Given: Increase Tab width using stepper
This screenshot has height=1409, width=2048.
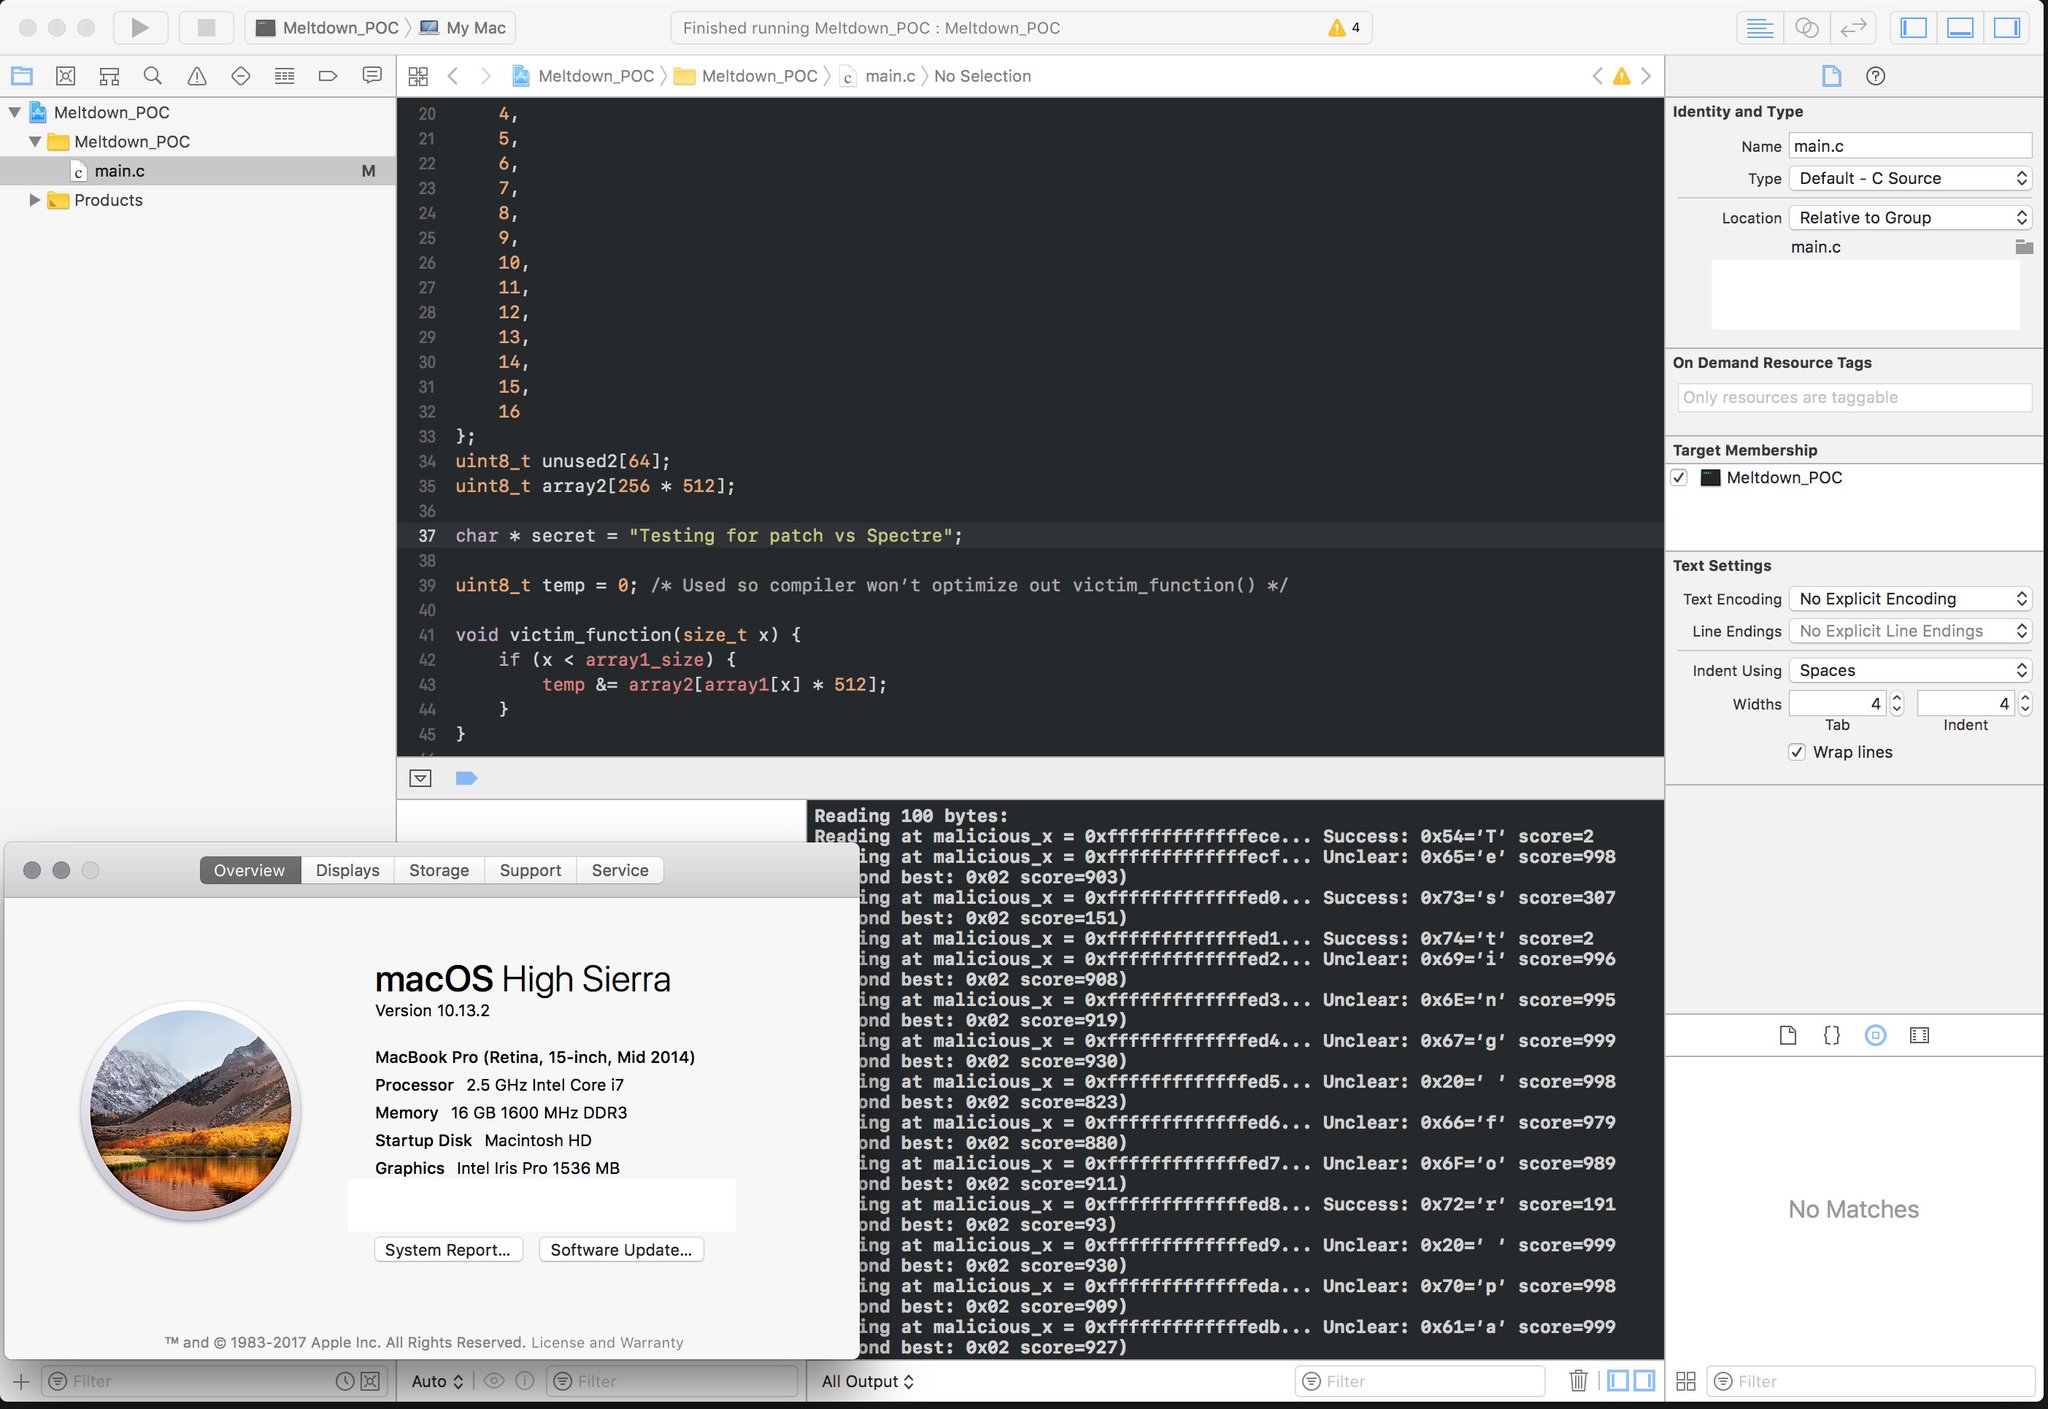Looking at the screenshot, I should [x=1897, y=698].
